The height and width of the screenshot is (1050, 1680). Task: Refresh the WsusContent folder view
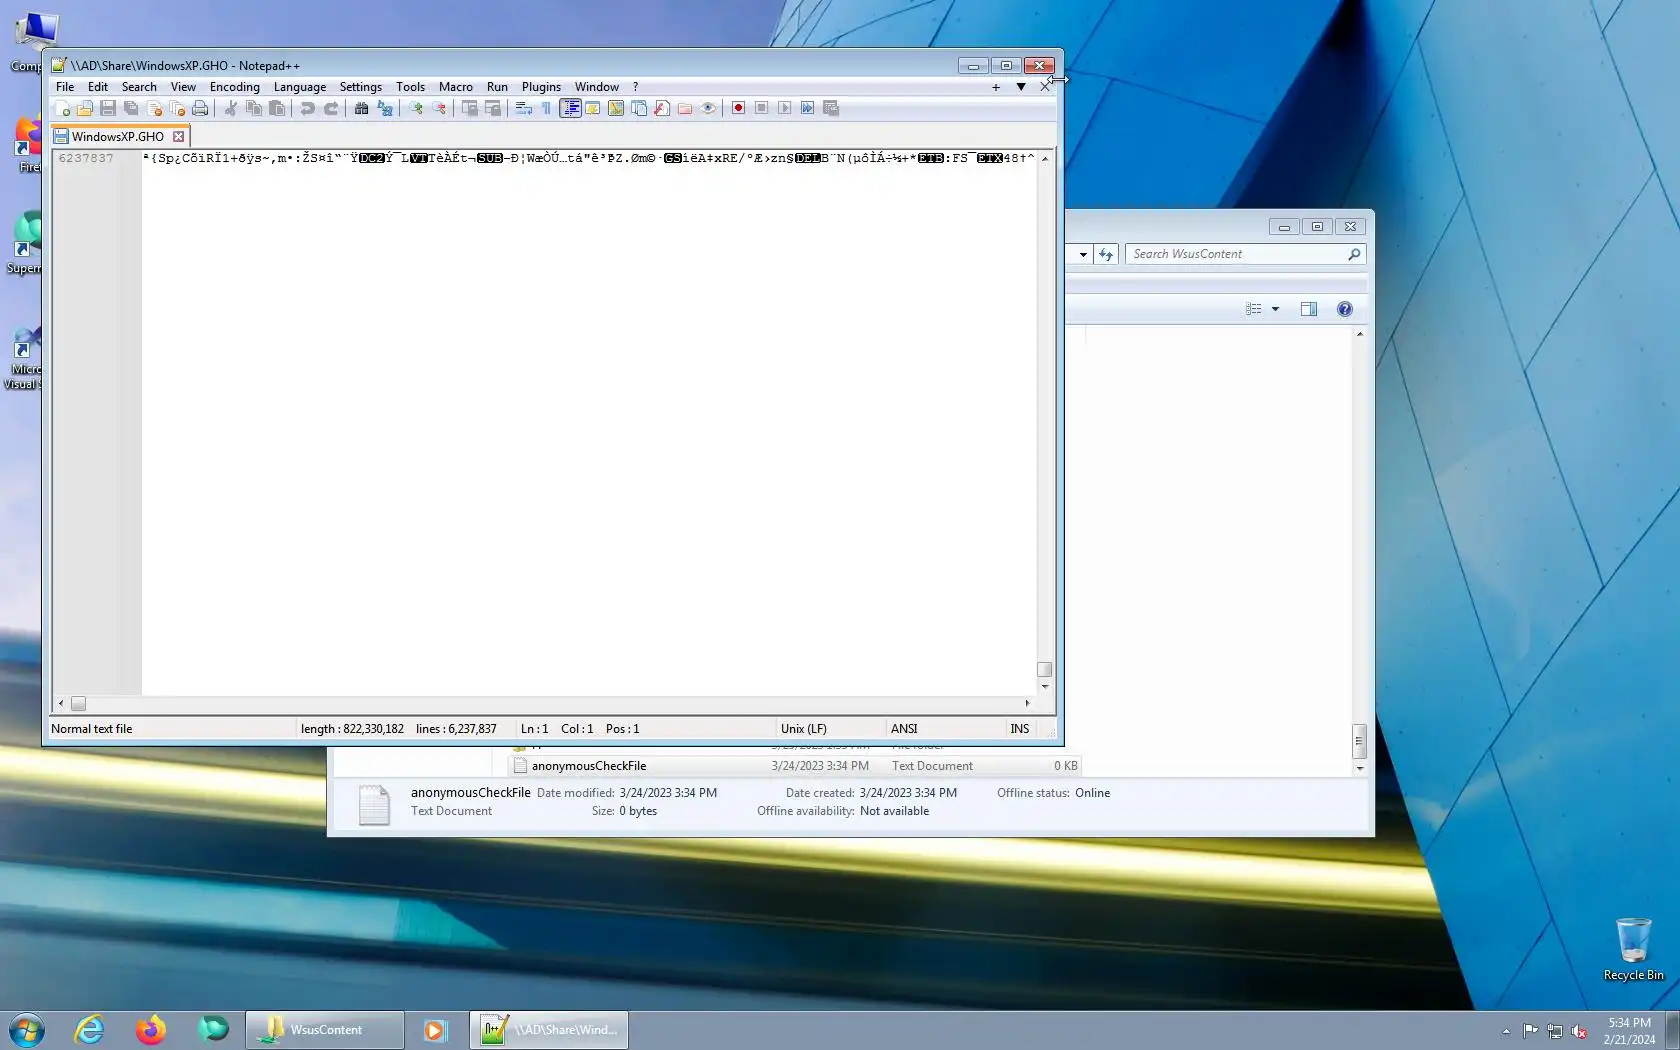1106,254
